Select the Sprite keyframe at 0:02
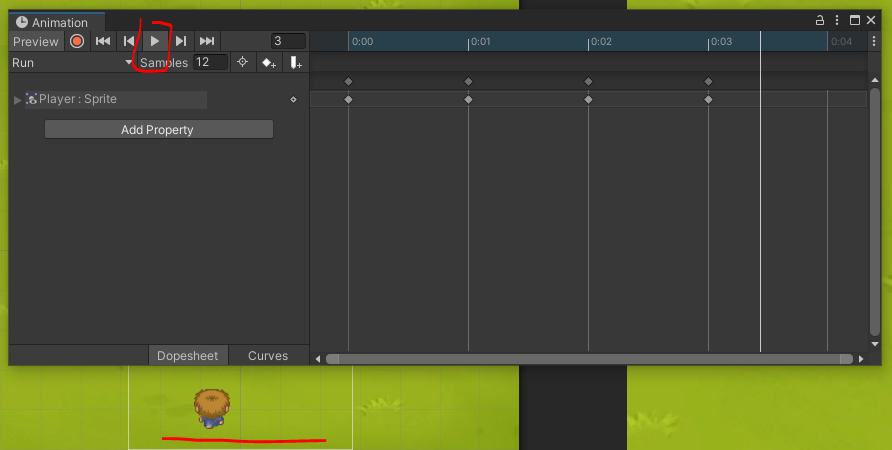 pyautogui.click(x=588, y=100)
